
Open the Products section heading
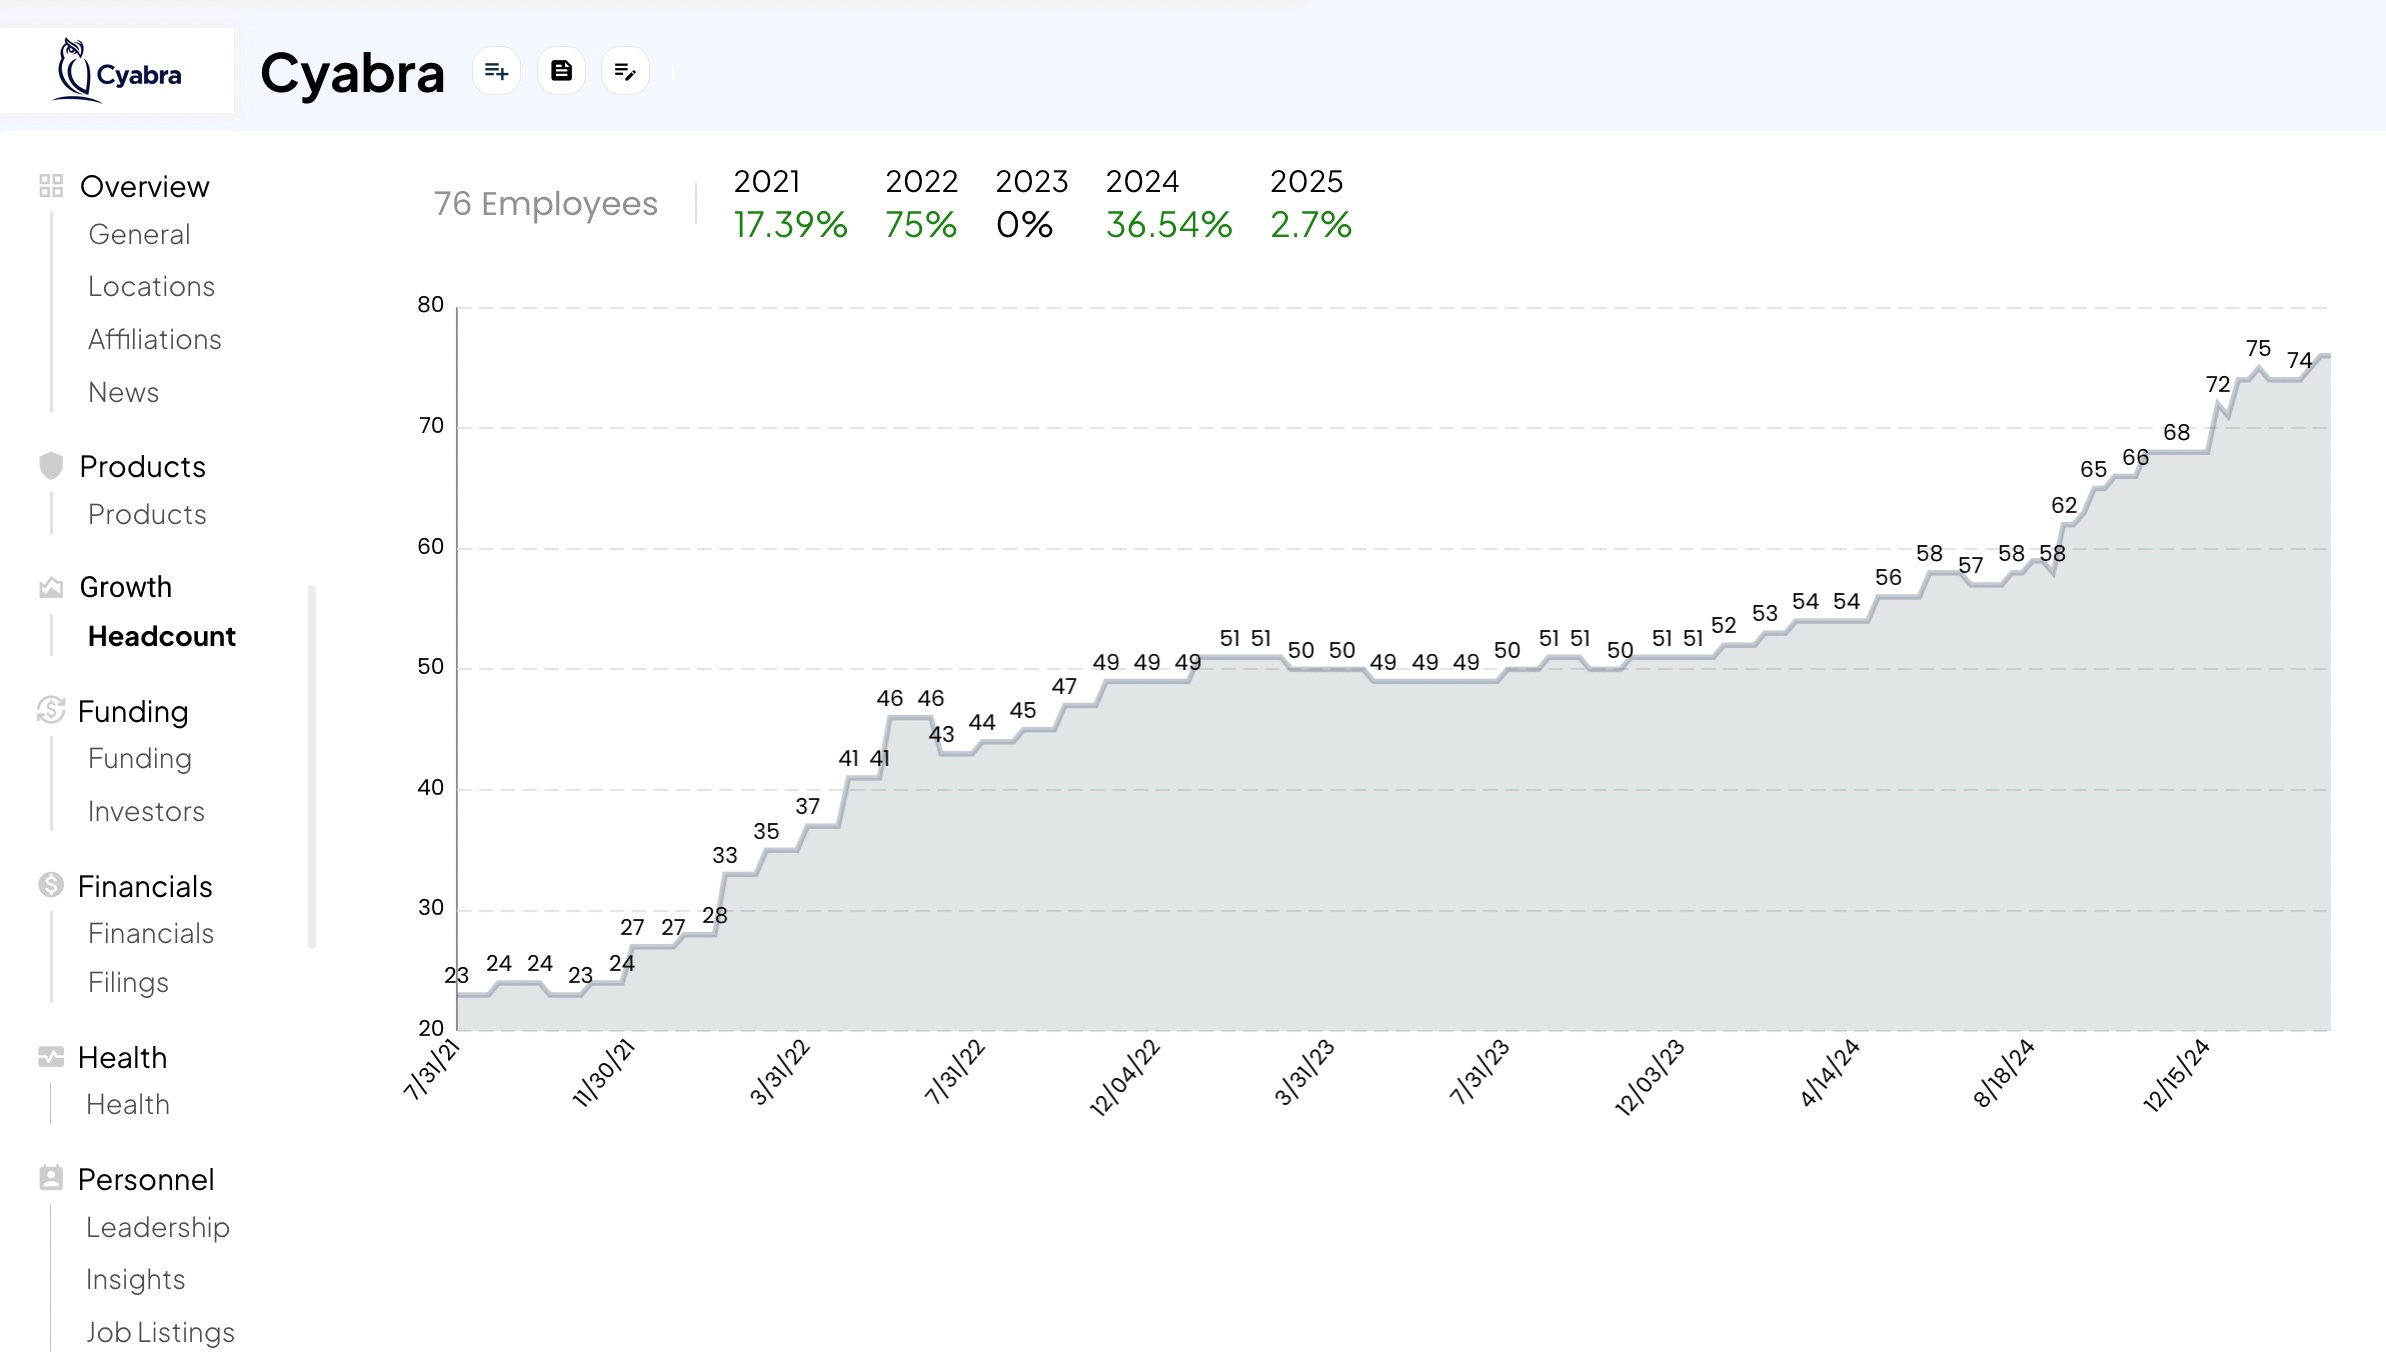(142, 466)
